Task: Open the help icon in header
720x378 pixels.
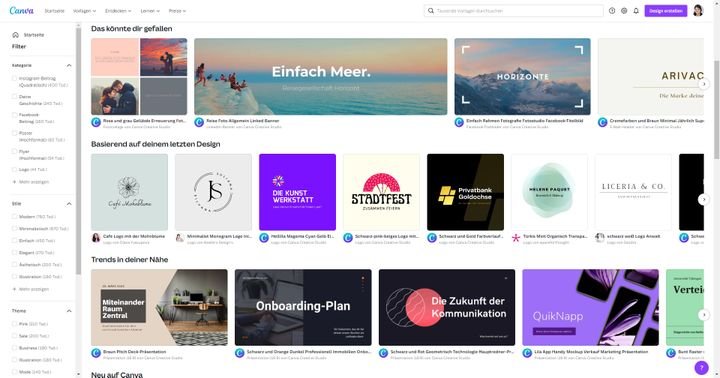Action: coord(612,11)
